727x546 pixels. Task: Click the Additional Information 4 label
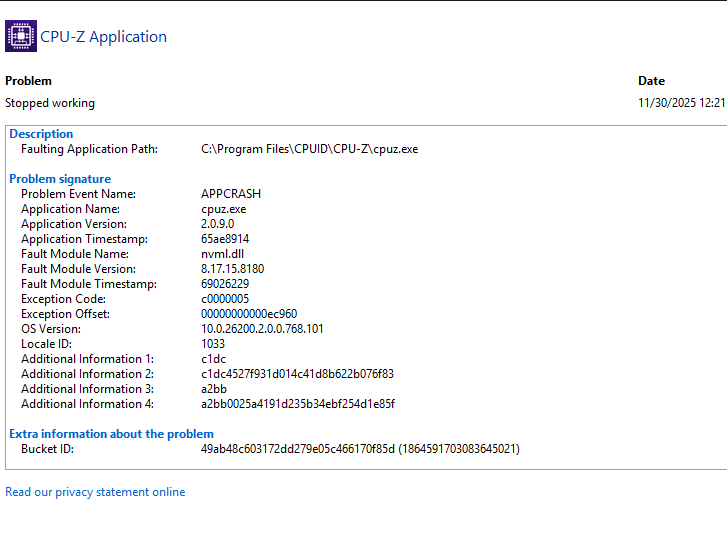pos(88,404)
